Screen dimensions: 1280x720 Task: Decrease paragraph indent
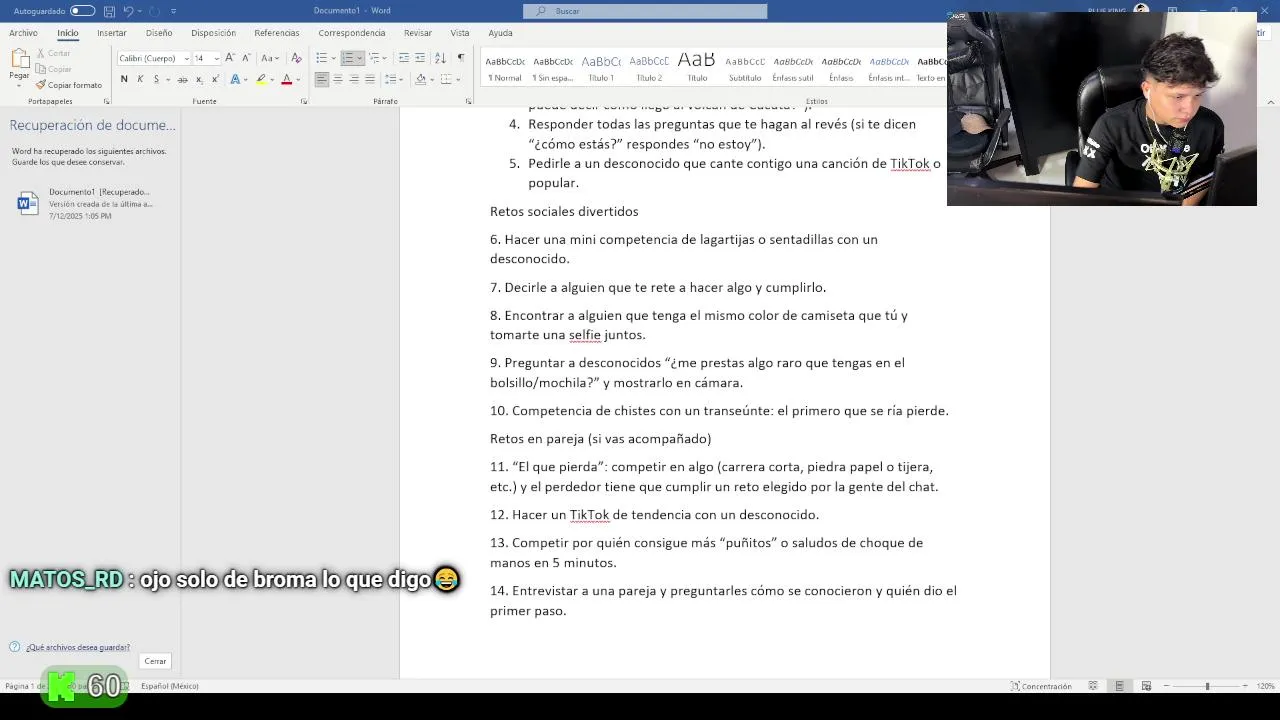tap(404, 58)
